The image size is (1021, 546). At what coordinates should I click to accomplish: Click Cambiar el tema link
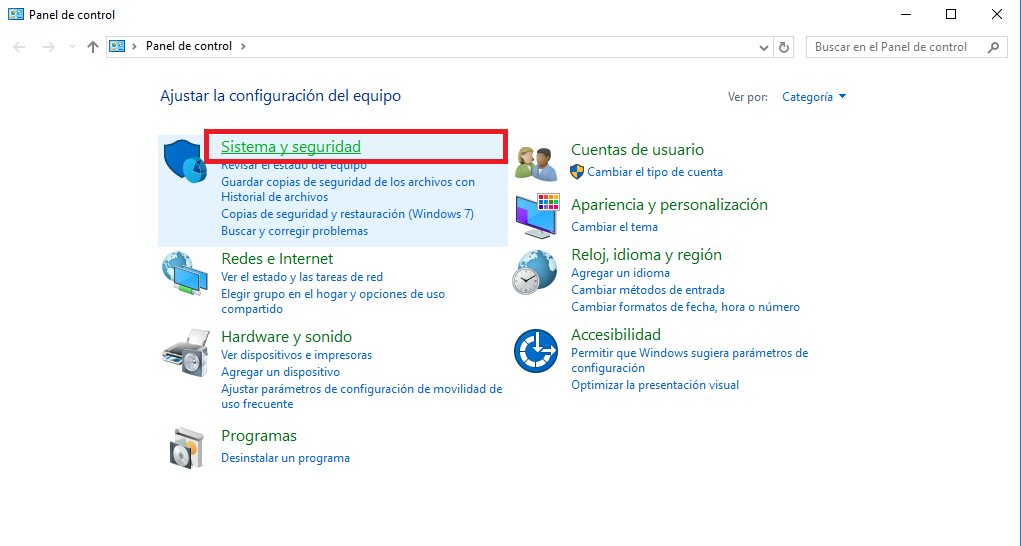click(x=614, y=227)
